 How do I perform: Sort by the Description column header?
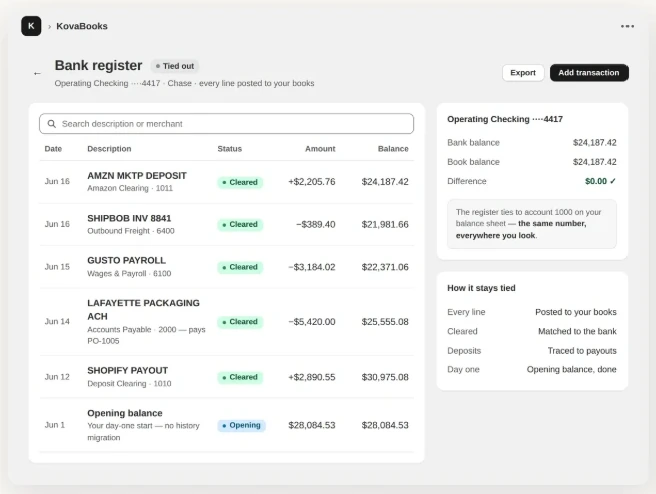pos(109,149)
